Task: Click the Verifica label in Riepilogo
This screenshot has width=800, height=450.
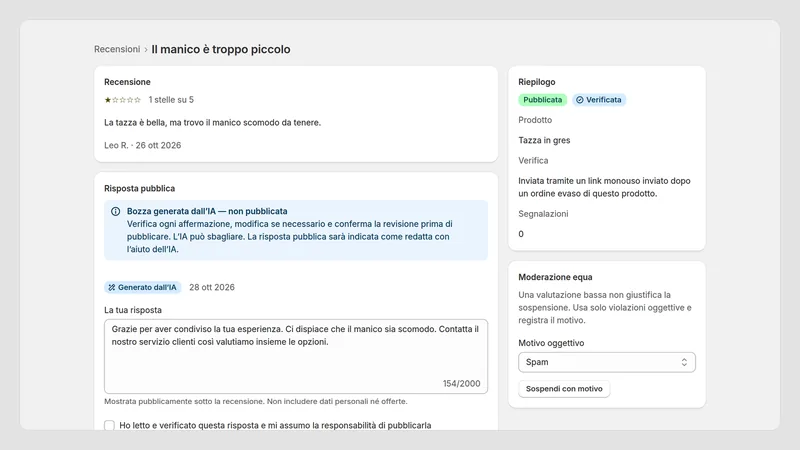Action: click(x=533, y=161)
